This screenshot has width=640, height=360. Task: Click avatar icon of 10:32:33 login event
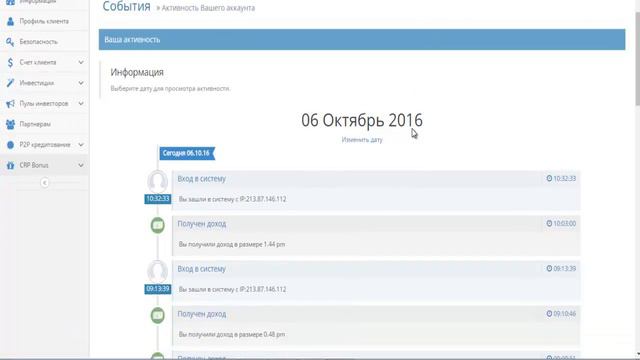tap(158, 181)
